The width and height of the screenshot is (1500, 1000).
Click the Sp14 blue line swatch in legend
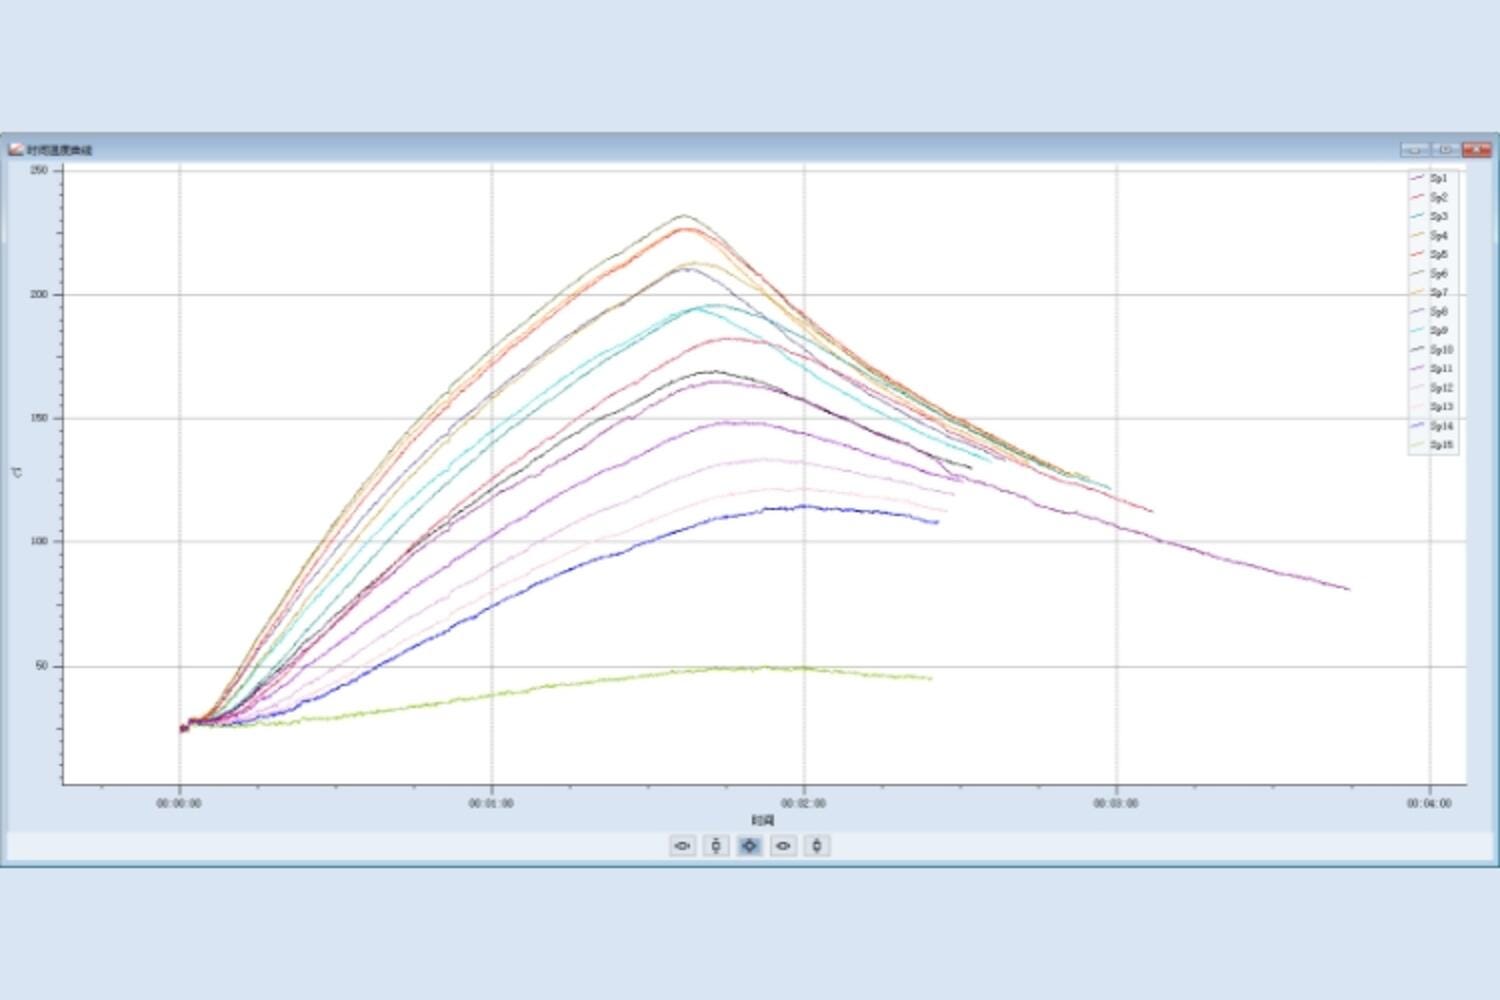(1417, 426)
